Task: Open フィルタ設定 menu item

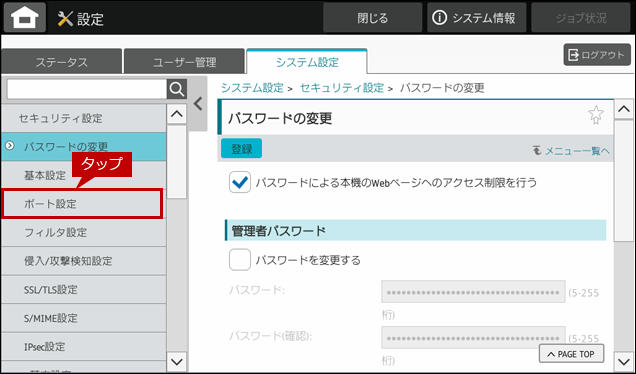Action: tap(84, 232)
